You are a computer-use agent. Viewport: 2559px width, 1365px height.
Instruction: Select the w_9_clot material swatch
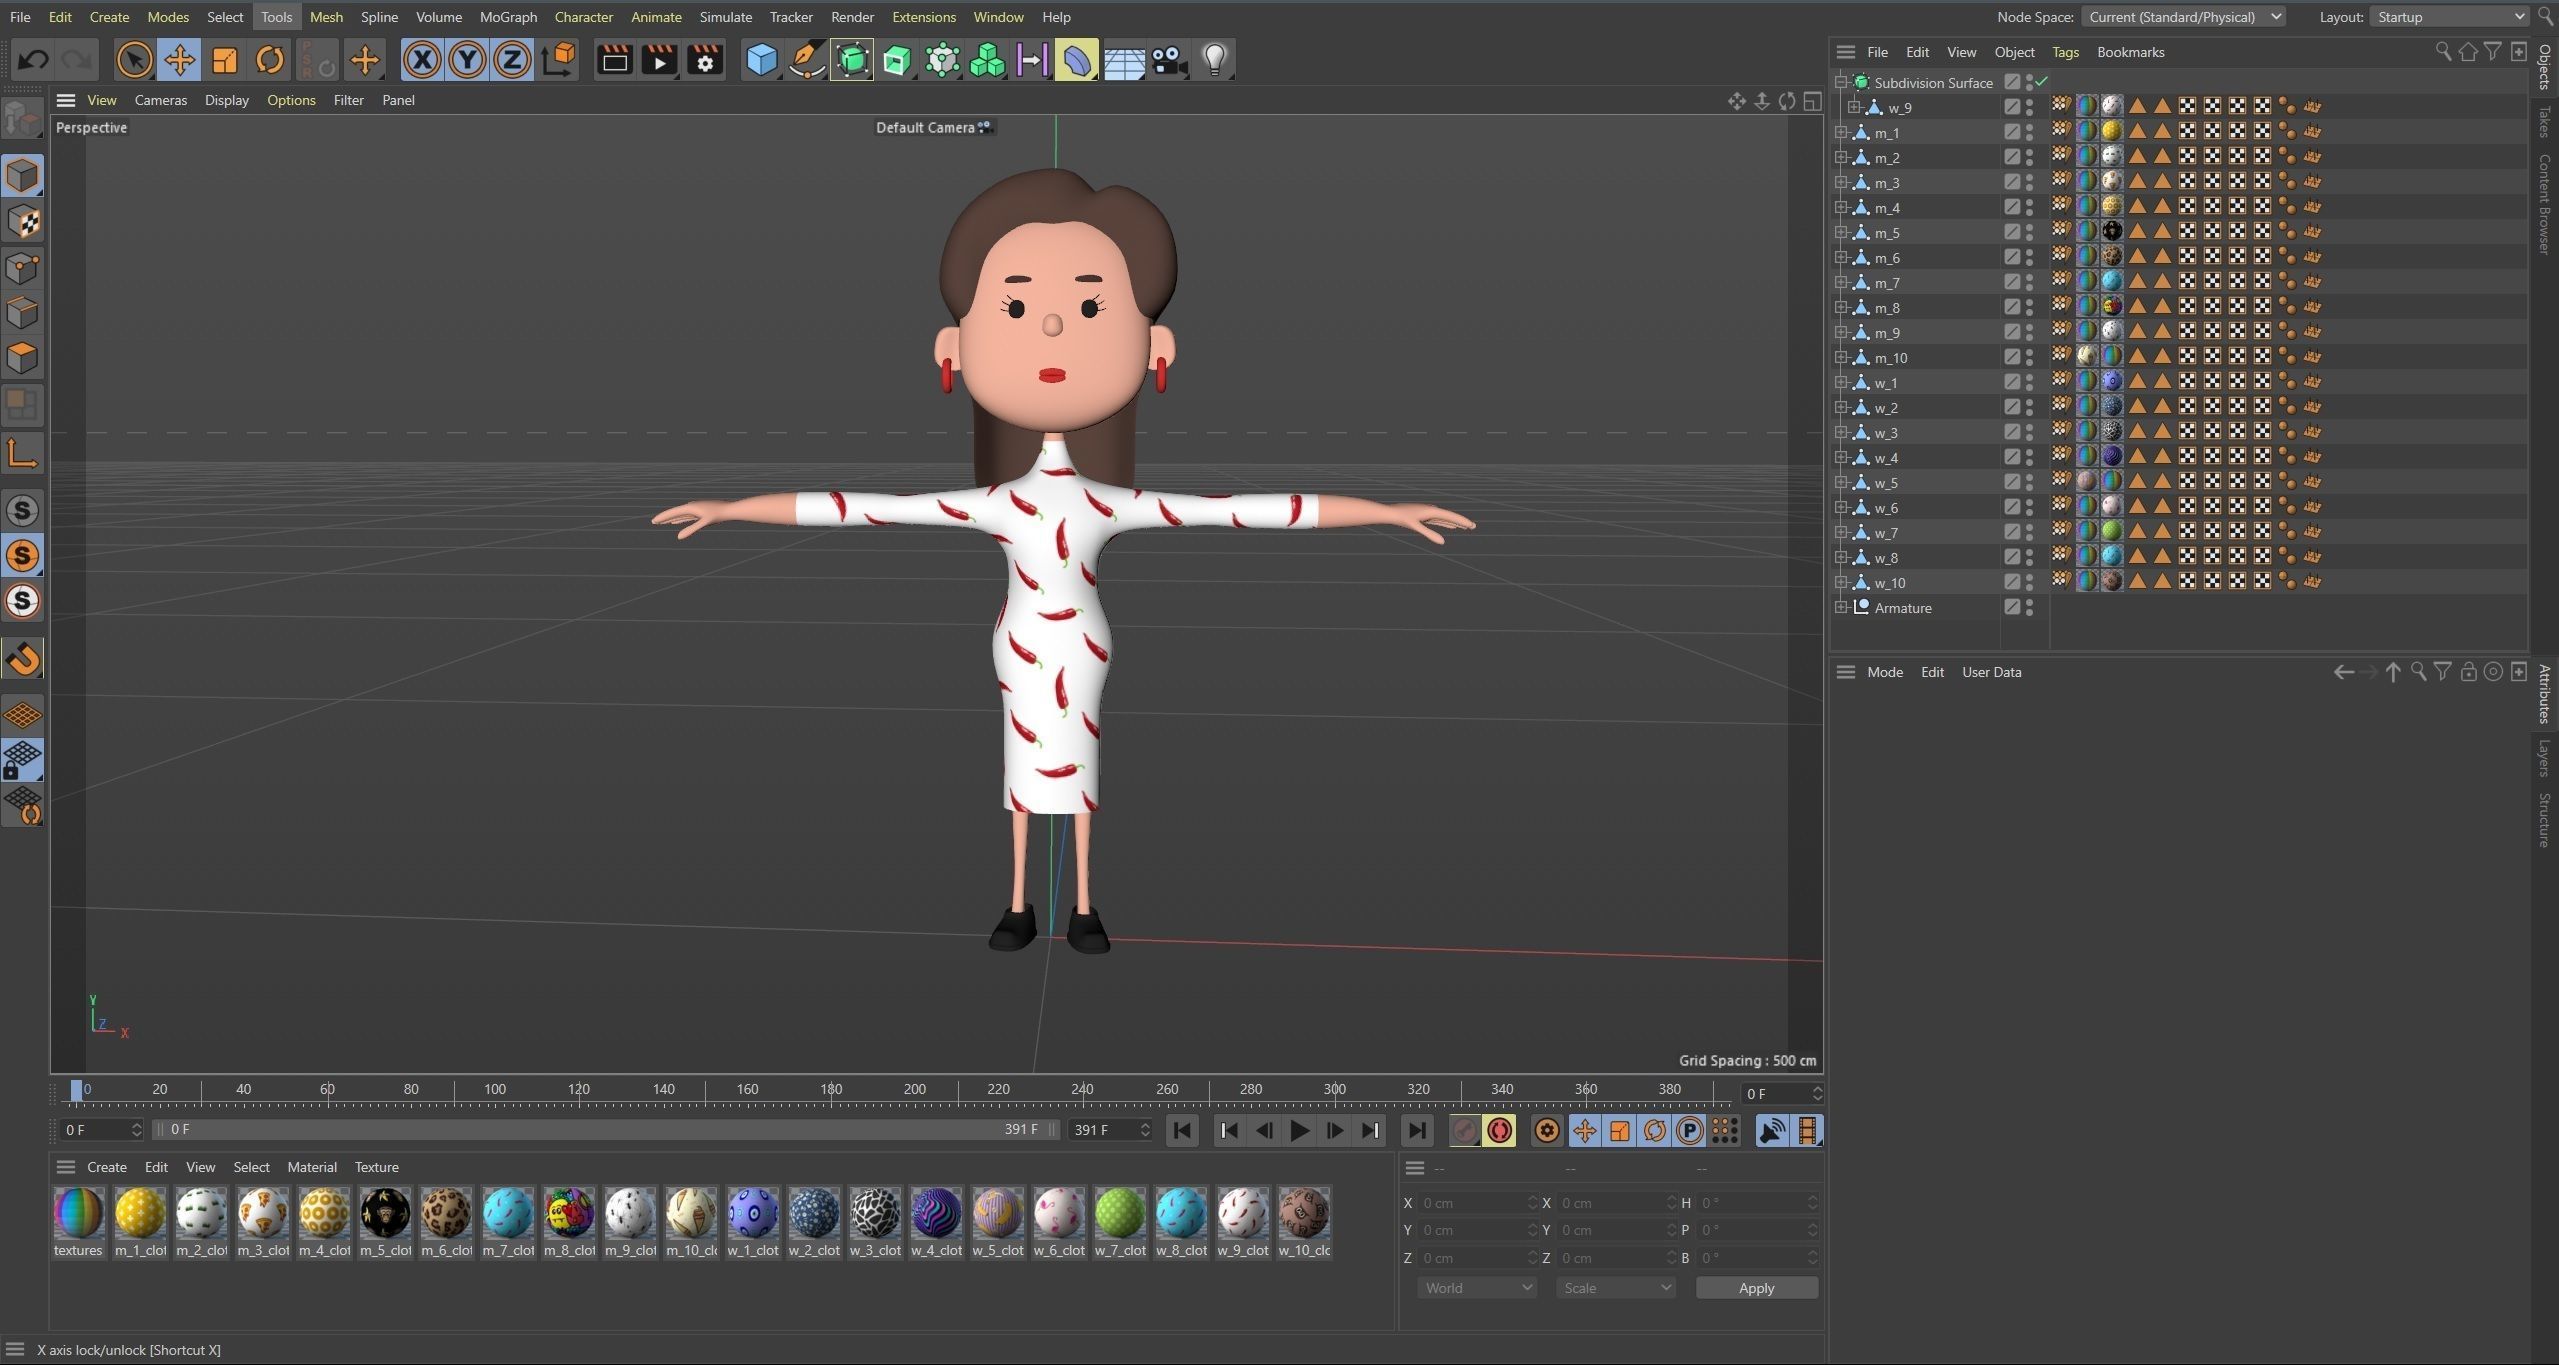pos(1242,1222)
